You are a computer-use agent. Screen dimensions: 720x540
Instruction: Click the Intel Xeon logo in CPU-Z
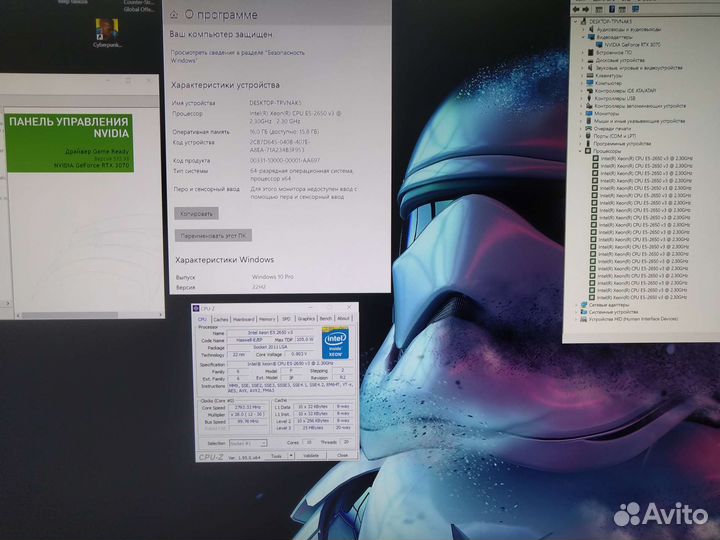tap(335, 343)
